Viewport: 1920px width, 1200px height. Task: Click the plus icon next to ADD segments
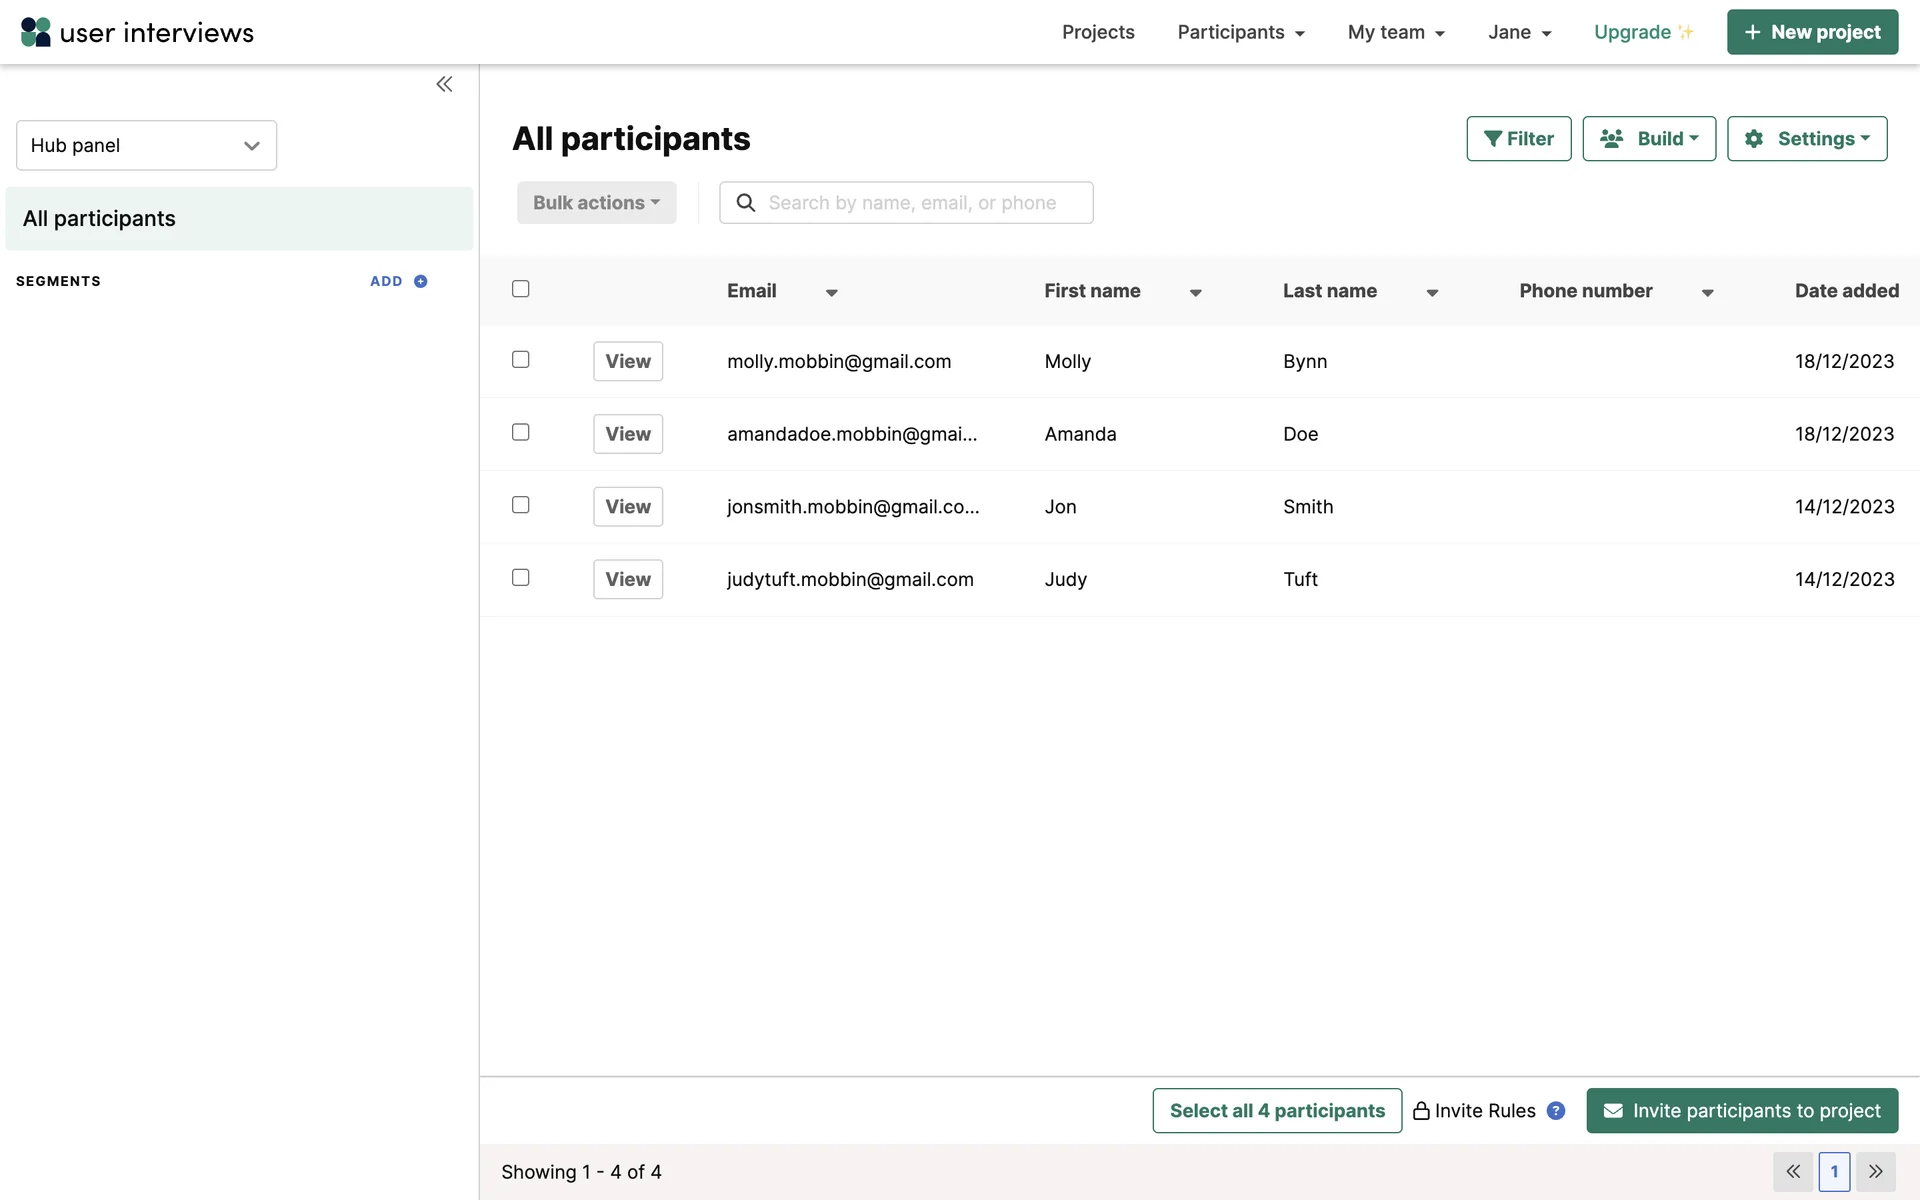tap(421, 282)
